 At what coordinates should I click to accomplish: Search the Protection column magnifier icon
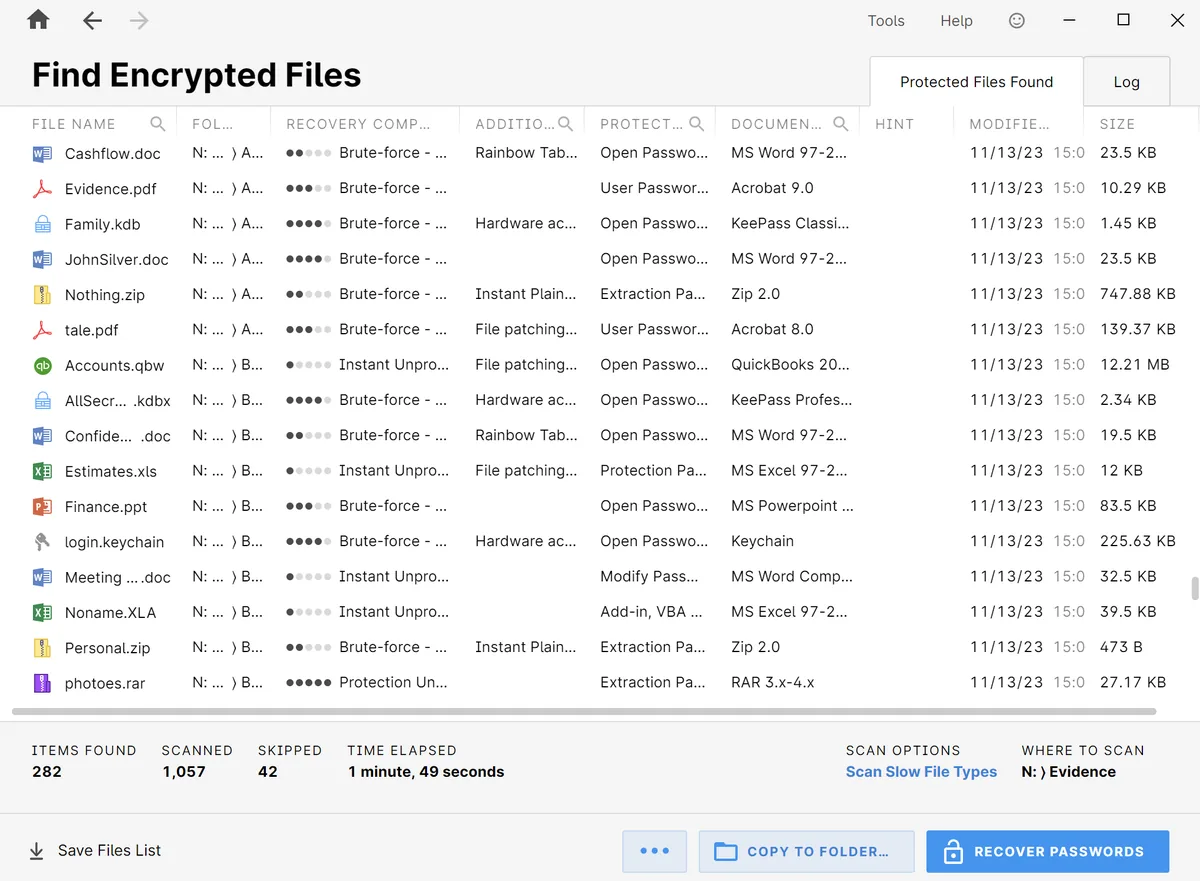point(697,124)
